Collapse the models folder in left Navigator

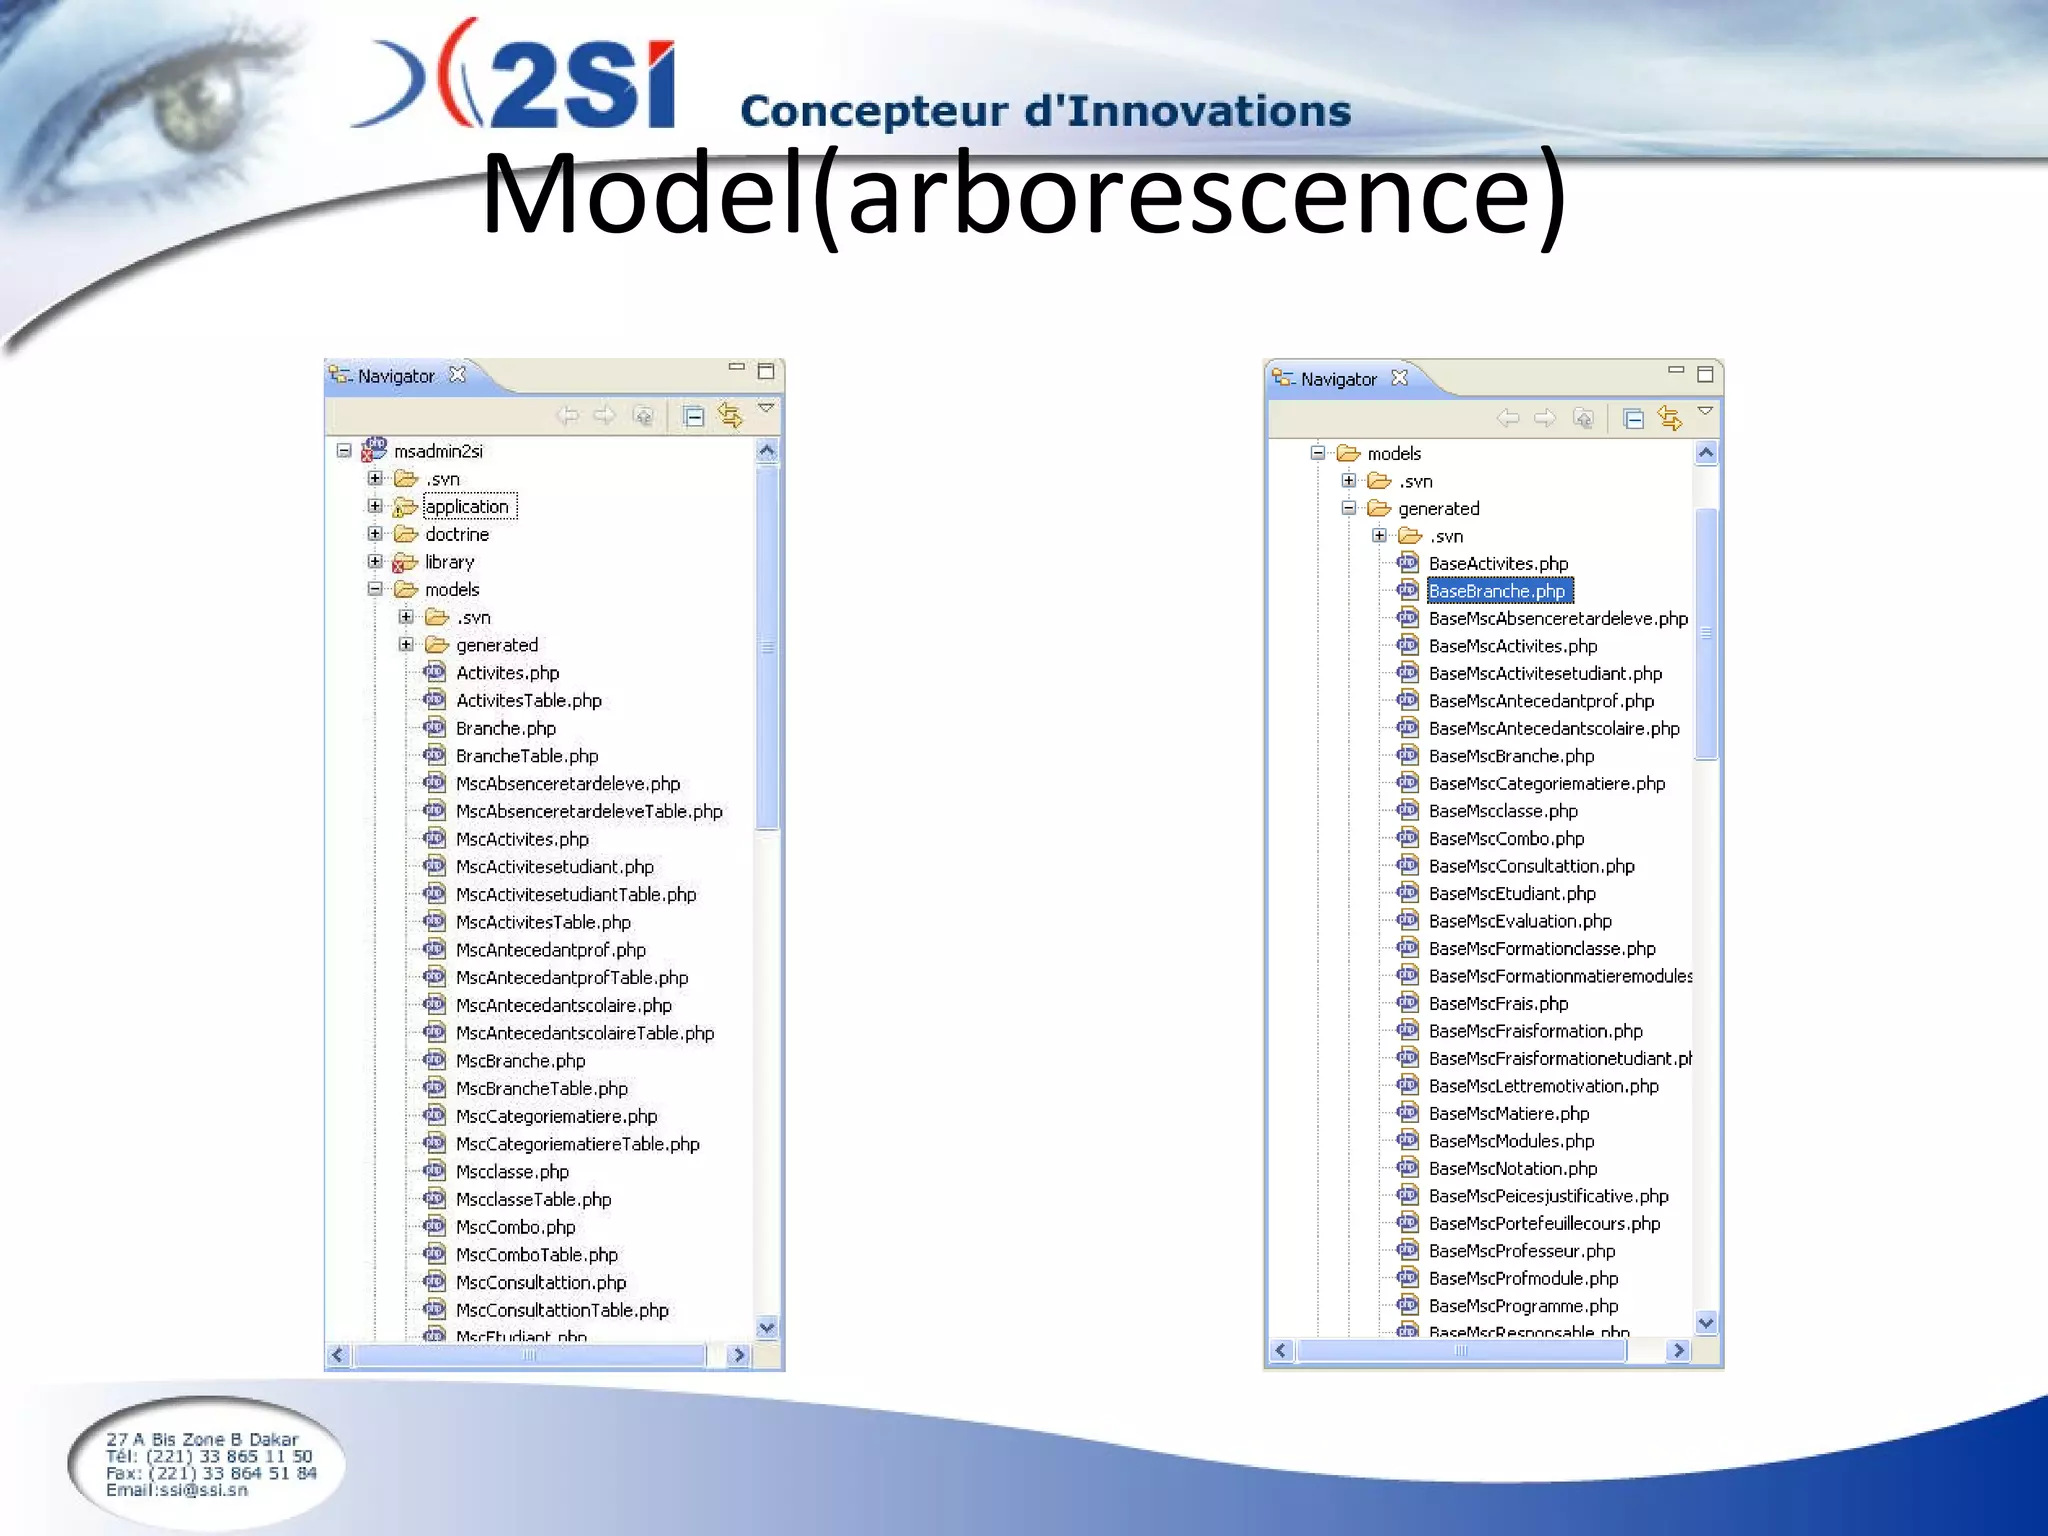[375, 589]
